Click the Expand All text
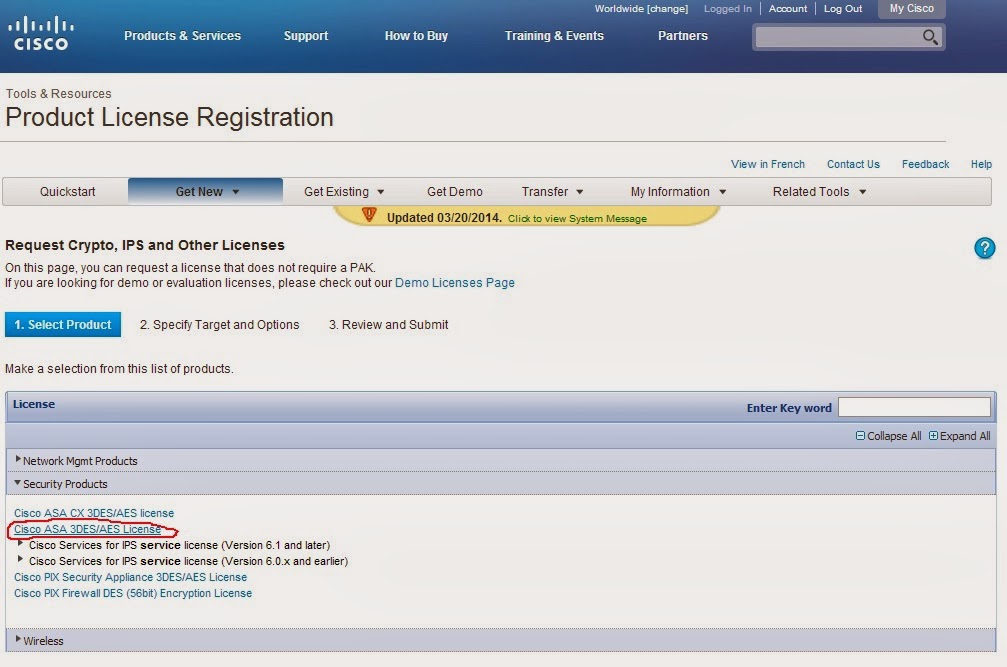The width and height of the screenshot is (1007, 667). (965, 436)
